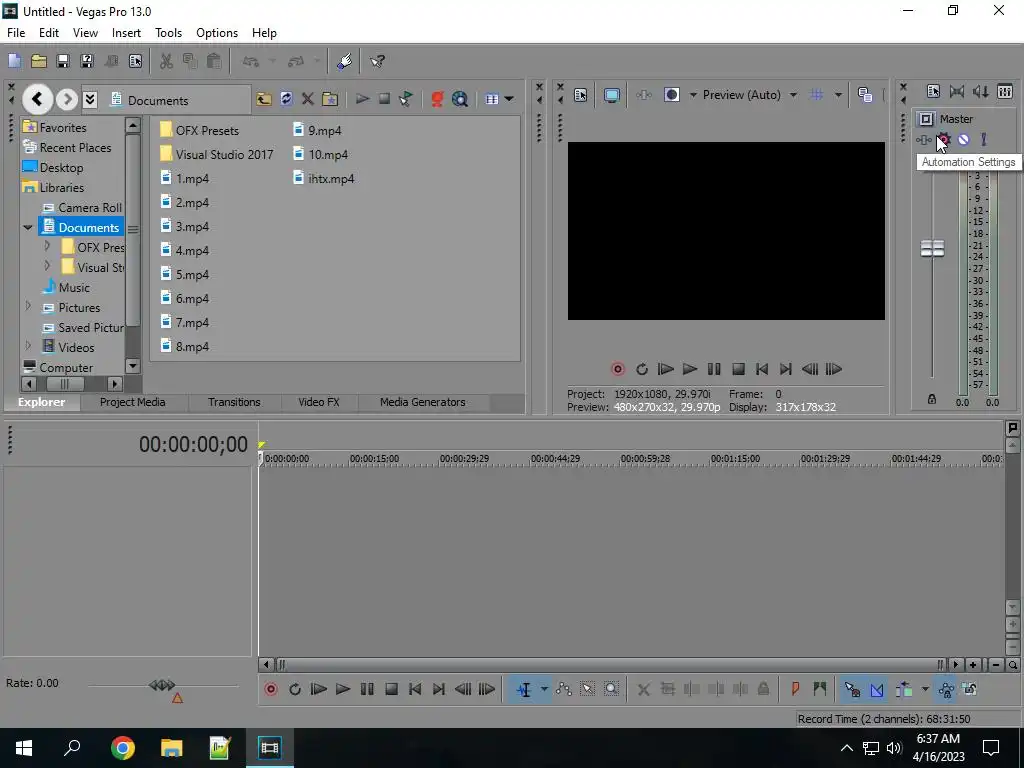Click Play in the preview transport
Screen dimensions: 1024x768
point(690,370)
